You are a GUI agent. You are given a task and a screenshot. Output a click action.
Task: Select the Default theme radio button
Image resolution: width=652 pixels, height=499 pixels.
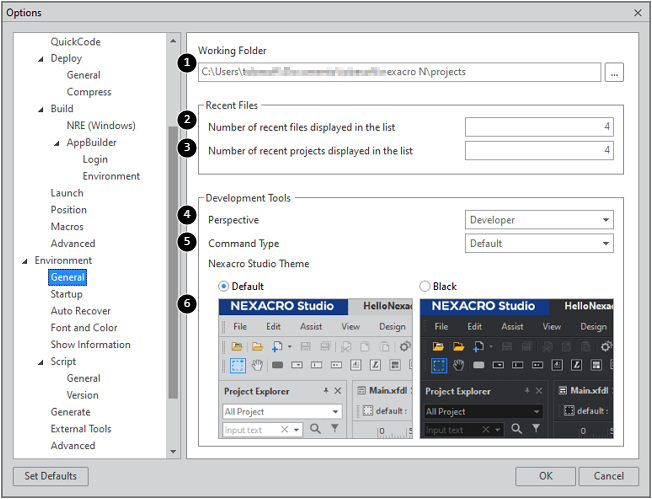pos(224,286)
